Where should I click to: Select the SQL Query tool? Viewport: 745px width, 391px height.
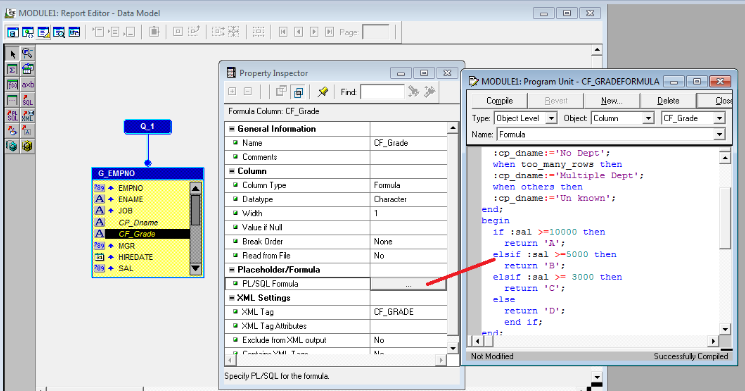28,100
